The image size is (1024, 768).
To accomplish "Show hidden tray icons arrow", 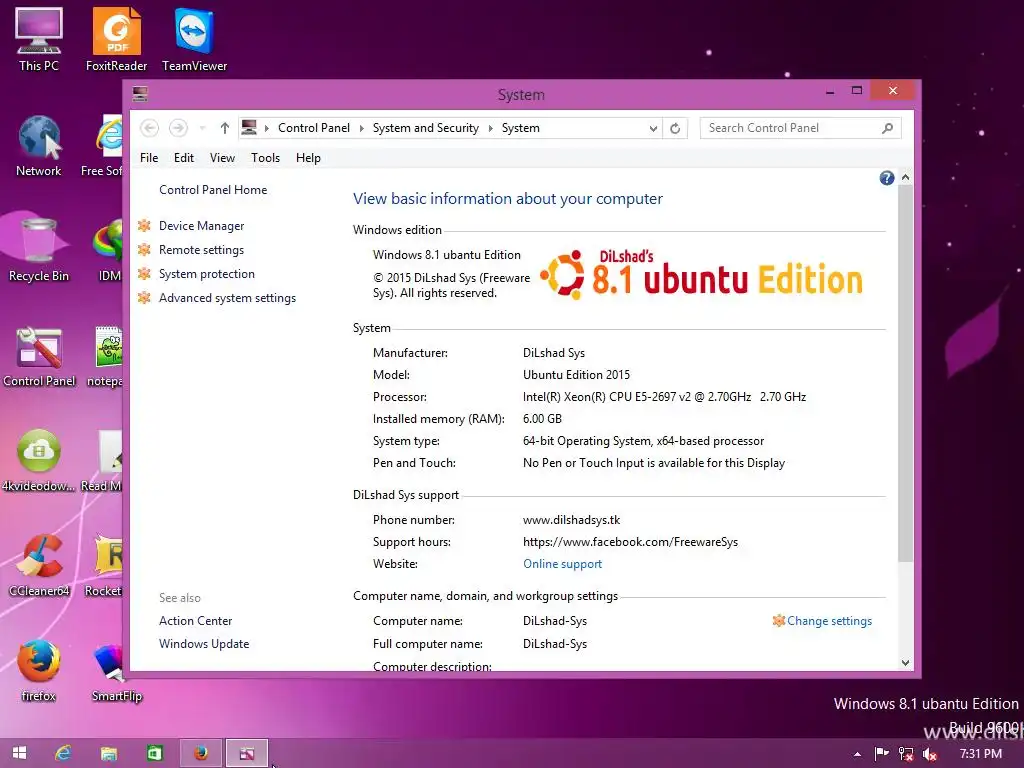I will coord(857,754).
